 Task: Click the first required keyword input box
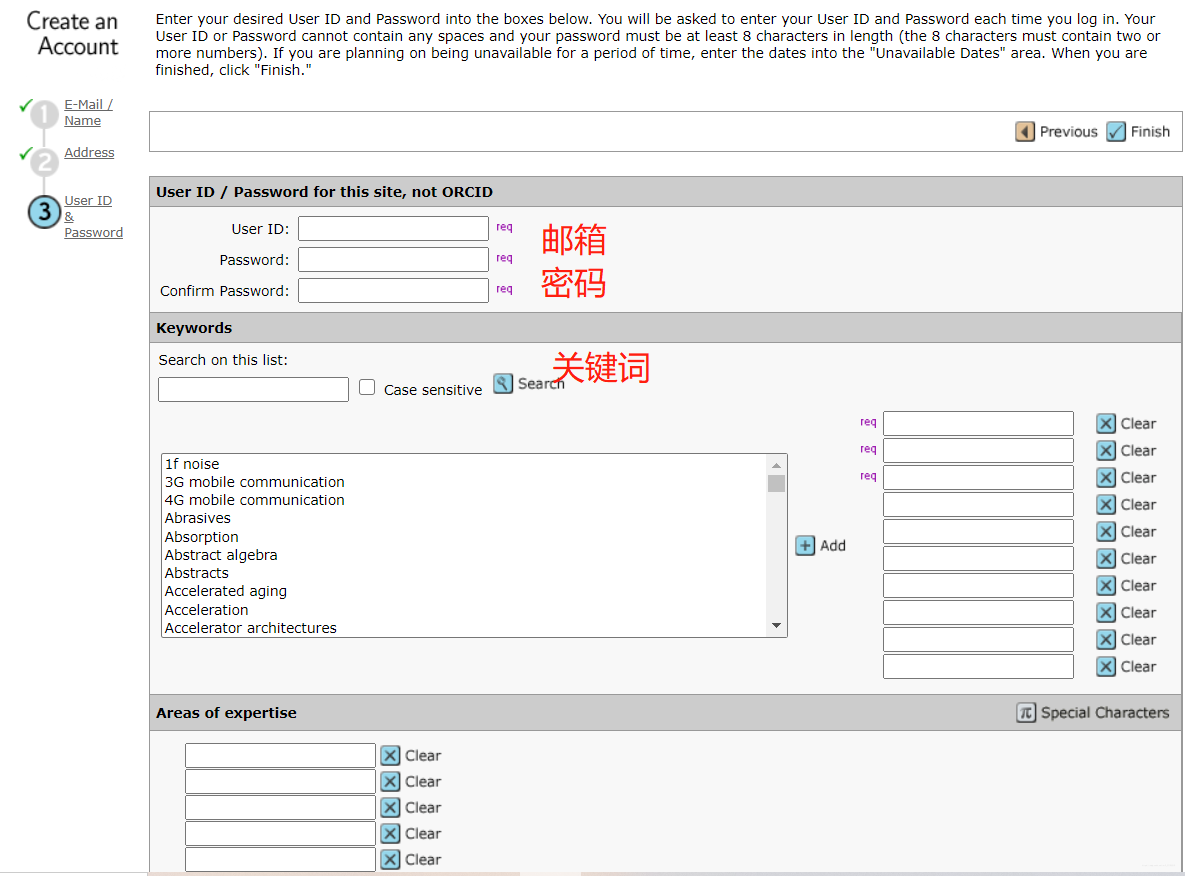(978, 424)
